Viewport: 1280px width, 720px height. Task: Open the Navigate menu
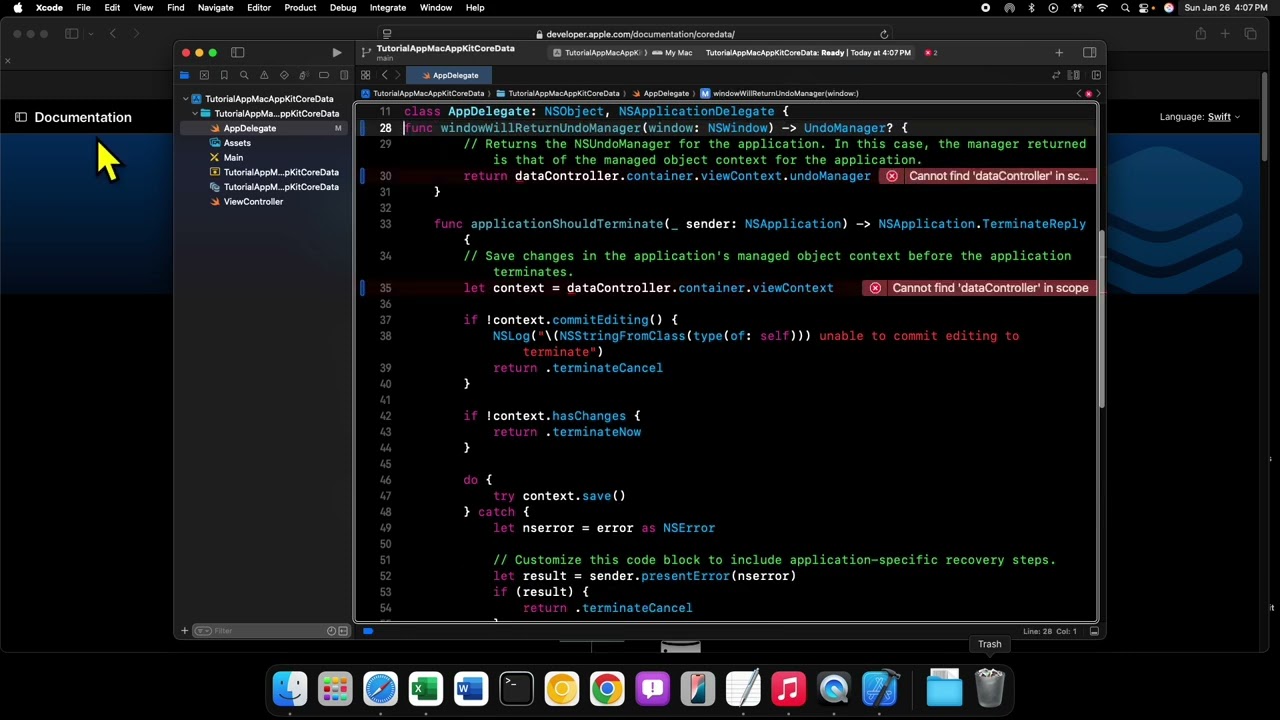[215, 8]
